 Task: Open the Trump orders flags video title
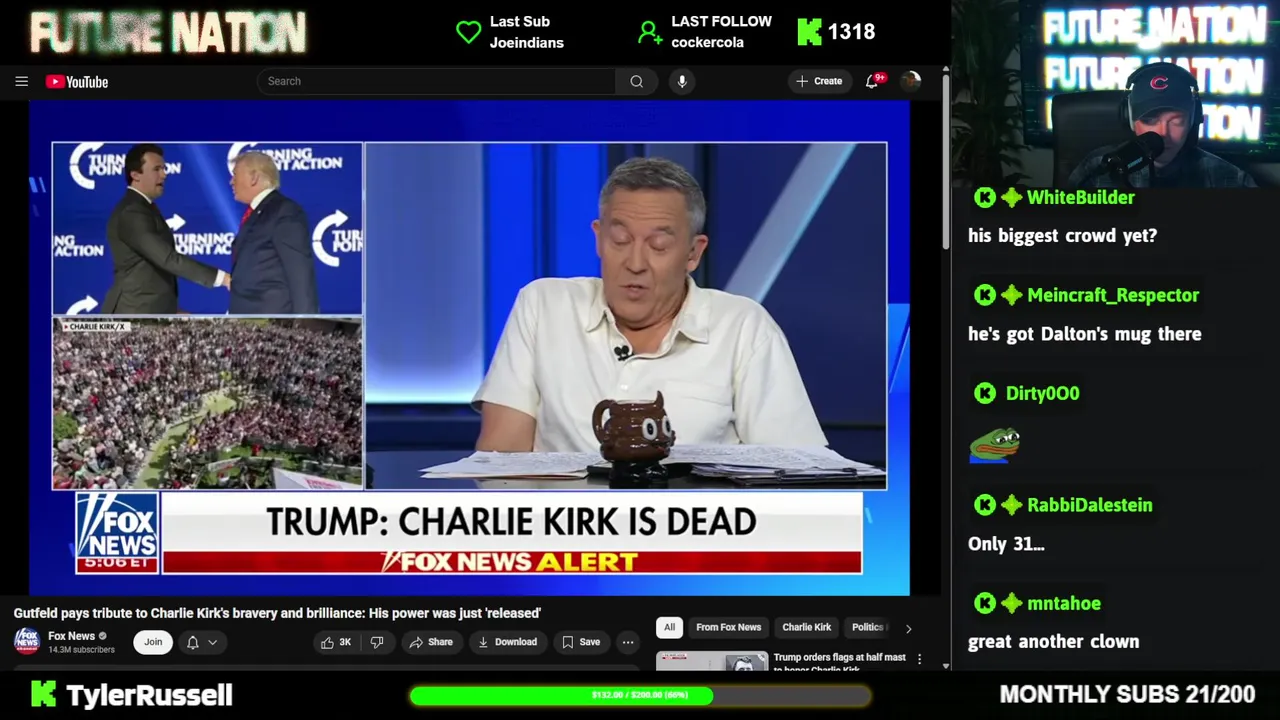click(839, 661)
